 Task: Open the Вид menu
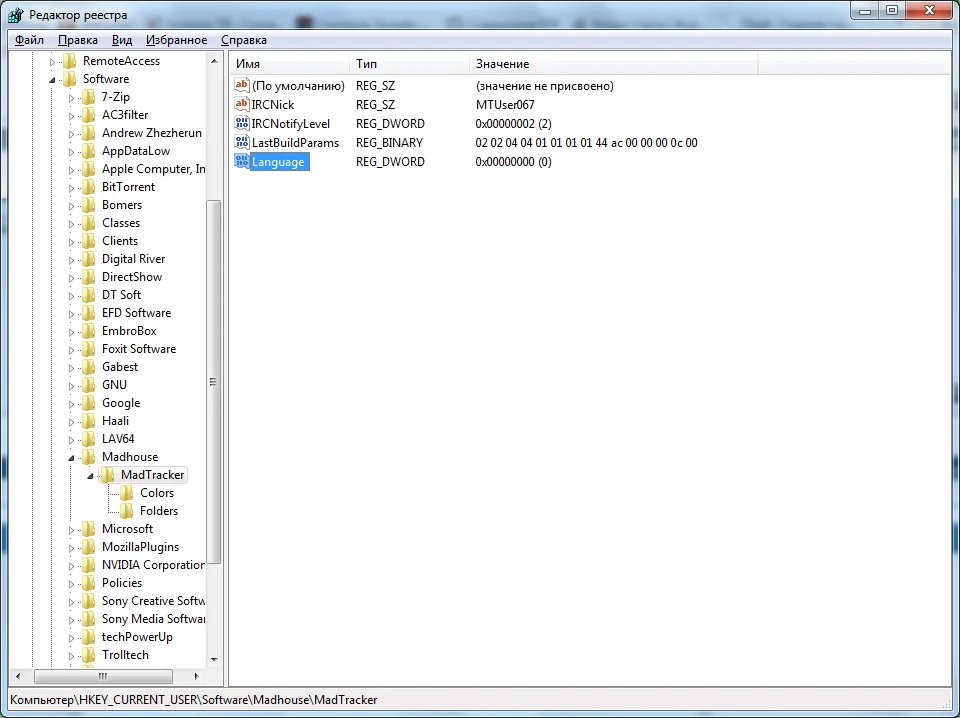pyautogui.click(x=122, y=40)
